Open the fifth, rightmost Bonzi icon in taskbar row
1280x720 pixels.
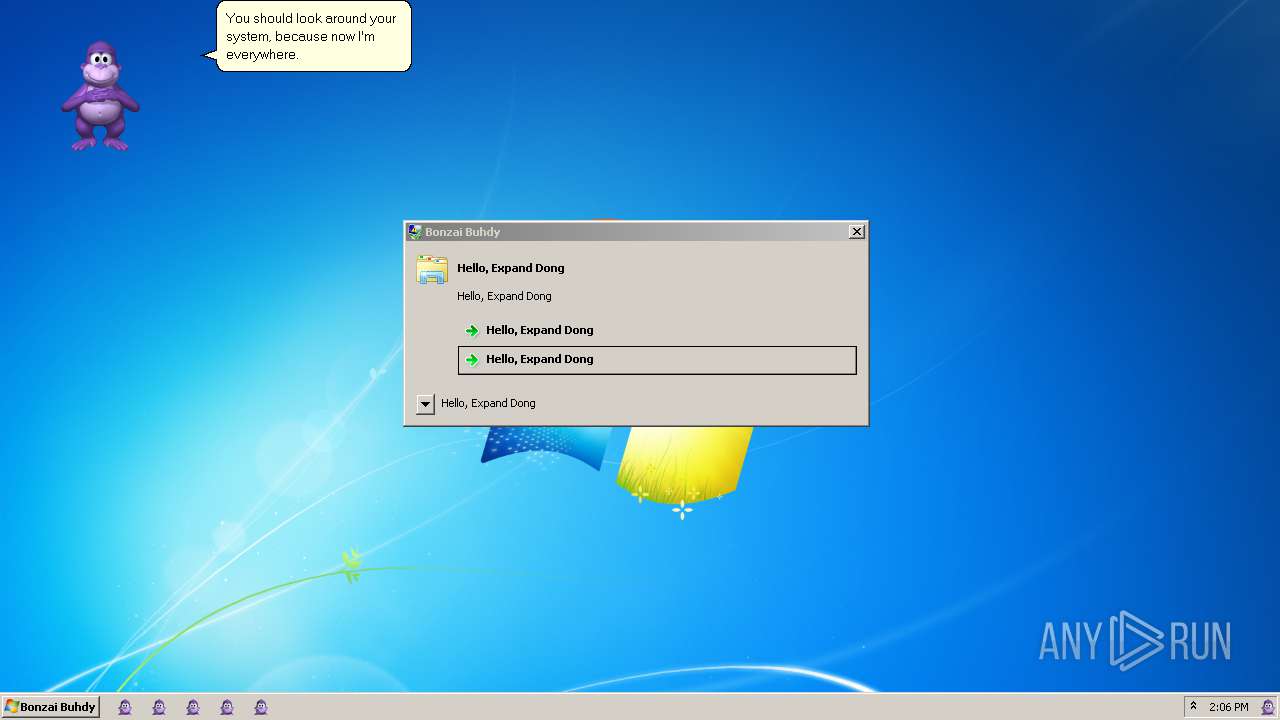(x=261, y=707)
